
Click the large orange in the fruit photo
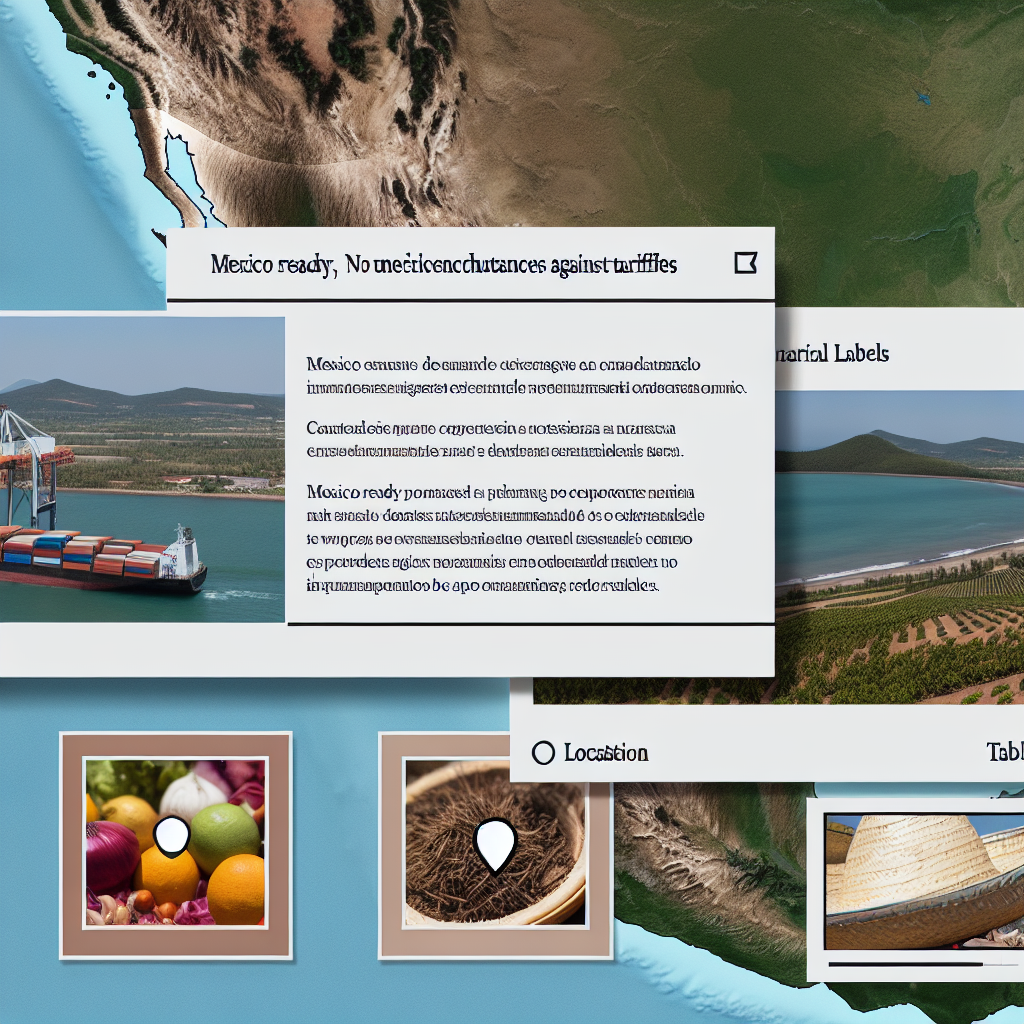[x=236, y=889]
